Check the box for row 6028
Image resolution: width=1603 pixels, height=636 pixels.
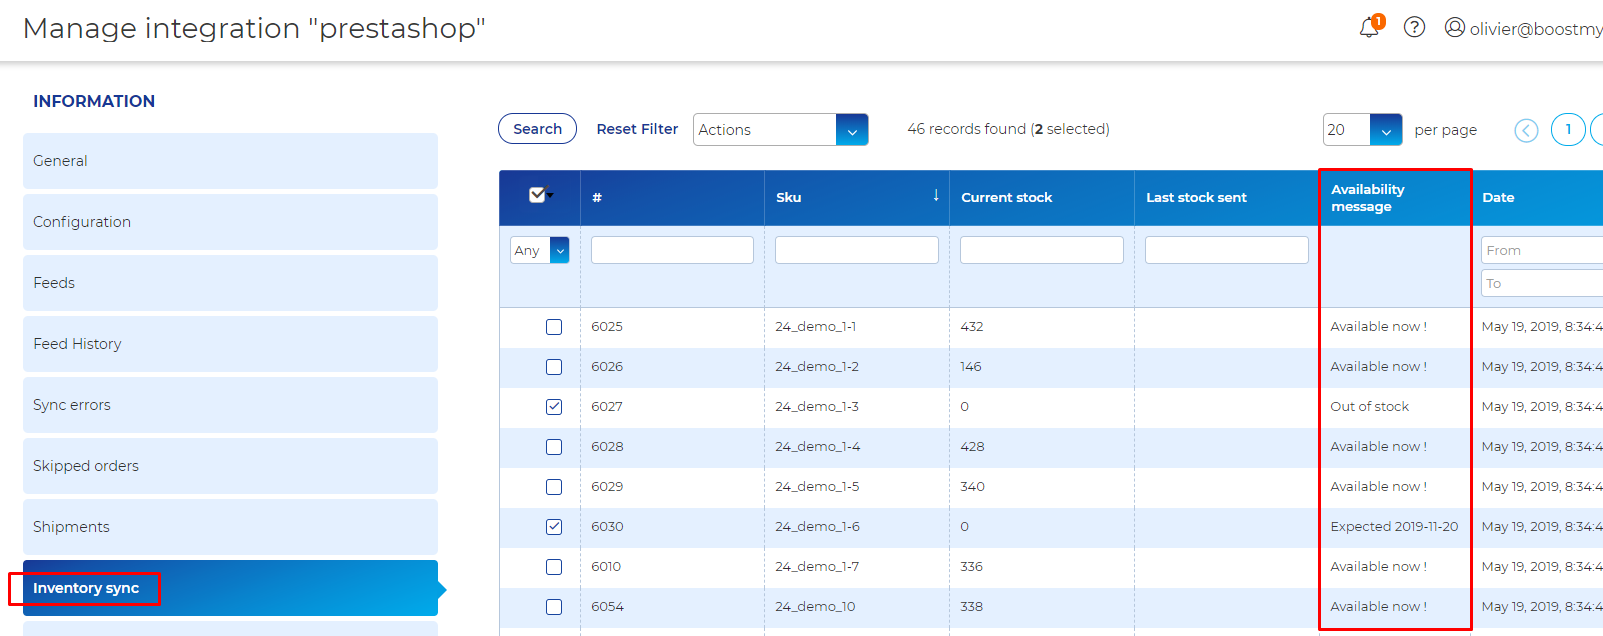click(554, 447)
